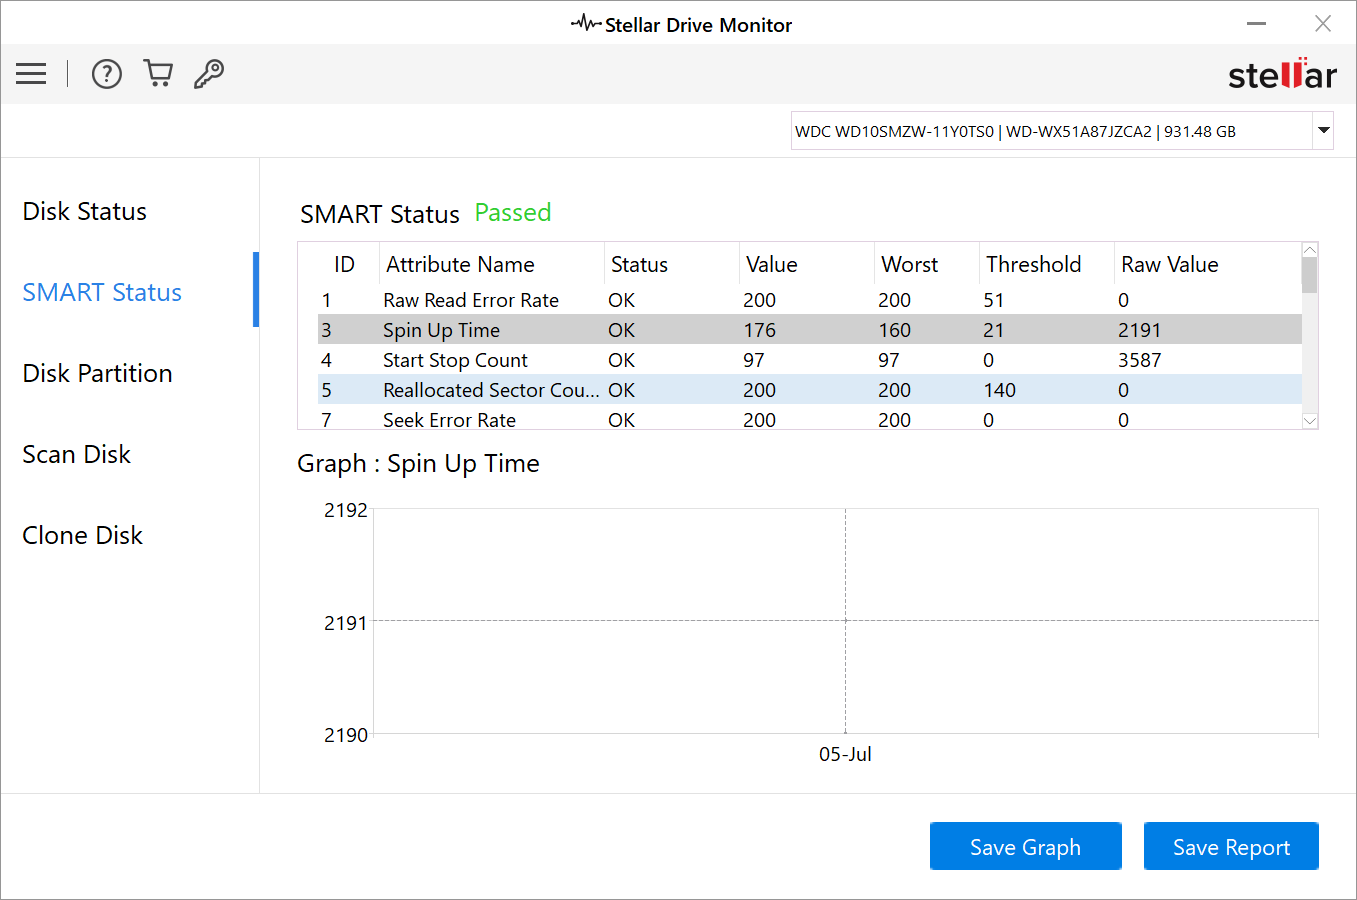Open the shopping cart purchase icon
This screenshot has width=1357, height=900.
click(x=158, y=73)
